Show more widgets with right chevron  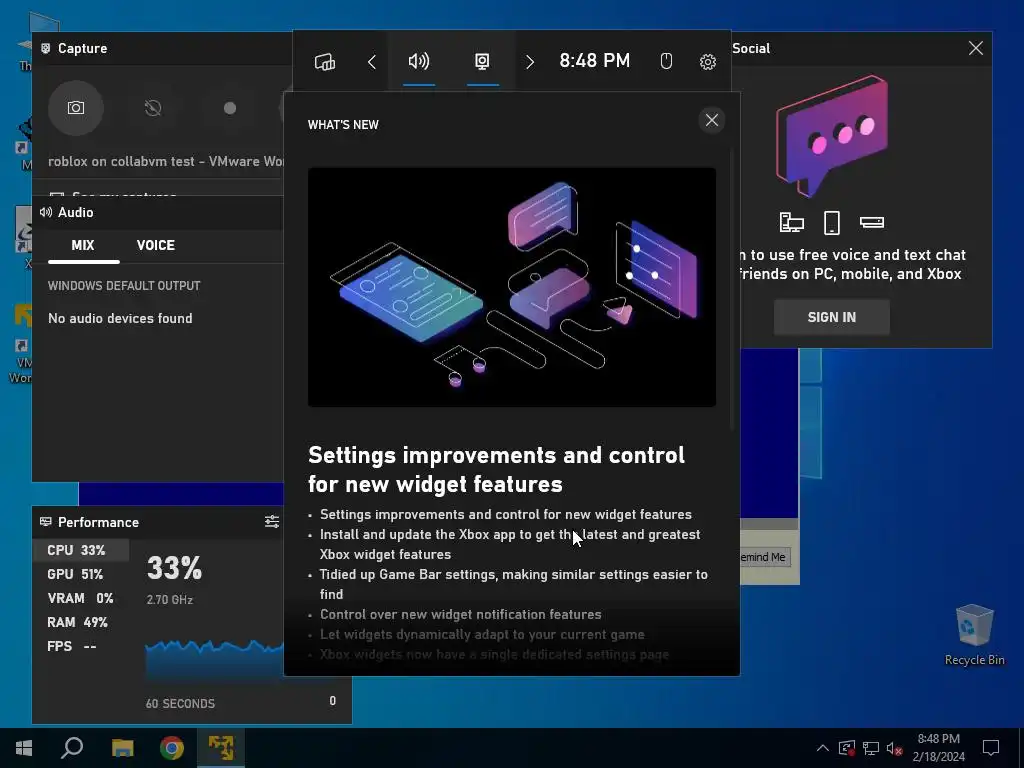[530, 62]
